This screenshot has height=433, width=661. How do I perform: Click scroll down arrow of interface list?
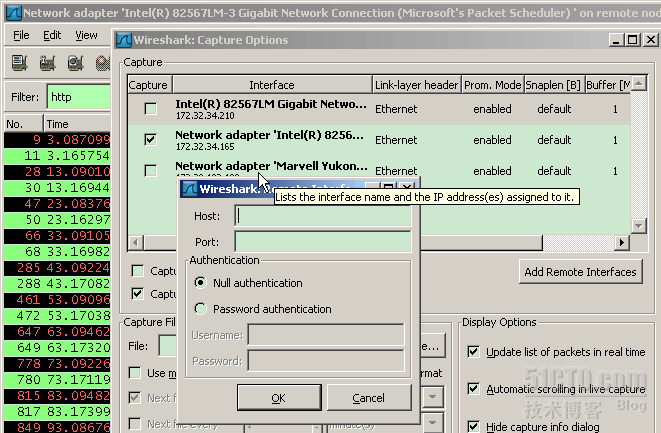click(x=639, y=226)
